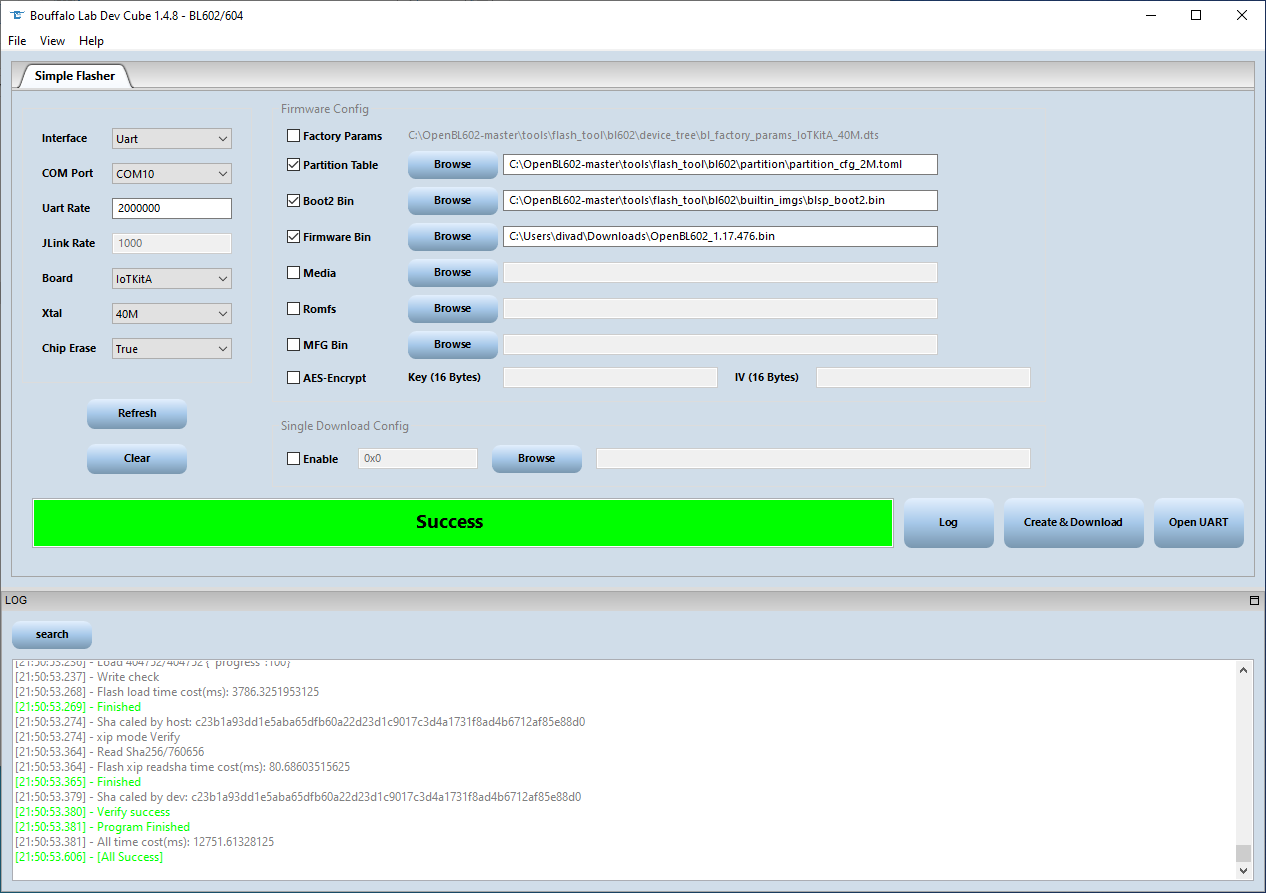
Task: Uncheck the Boot2 Bin checkbox
Action: point(293,201)
